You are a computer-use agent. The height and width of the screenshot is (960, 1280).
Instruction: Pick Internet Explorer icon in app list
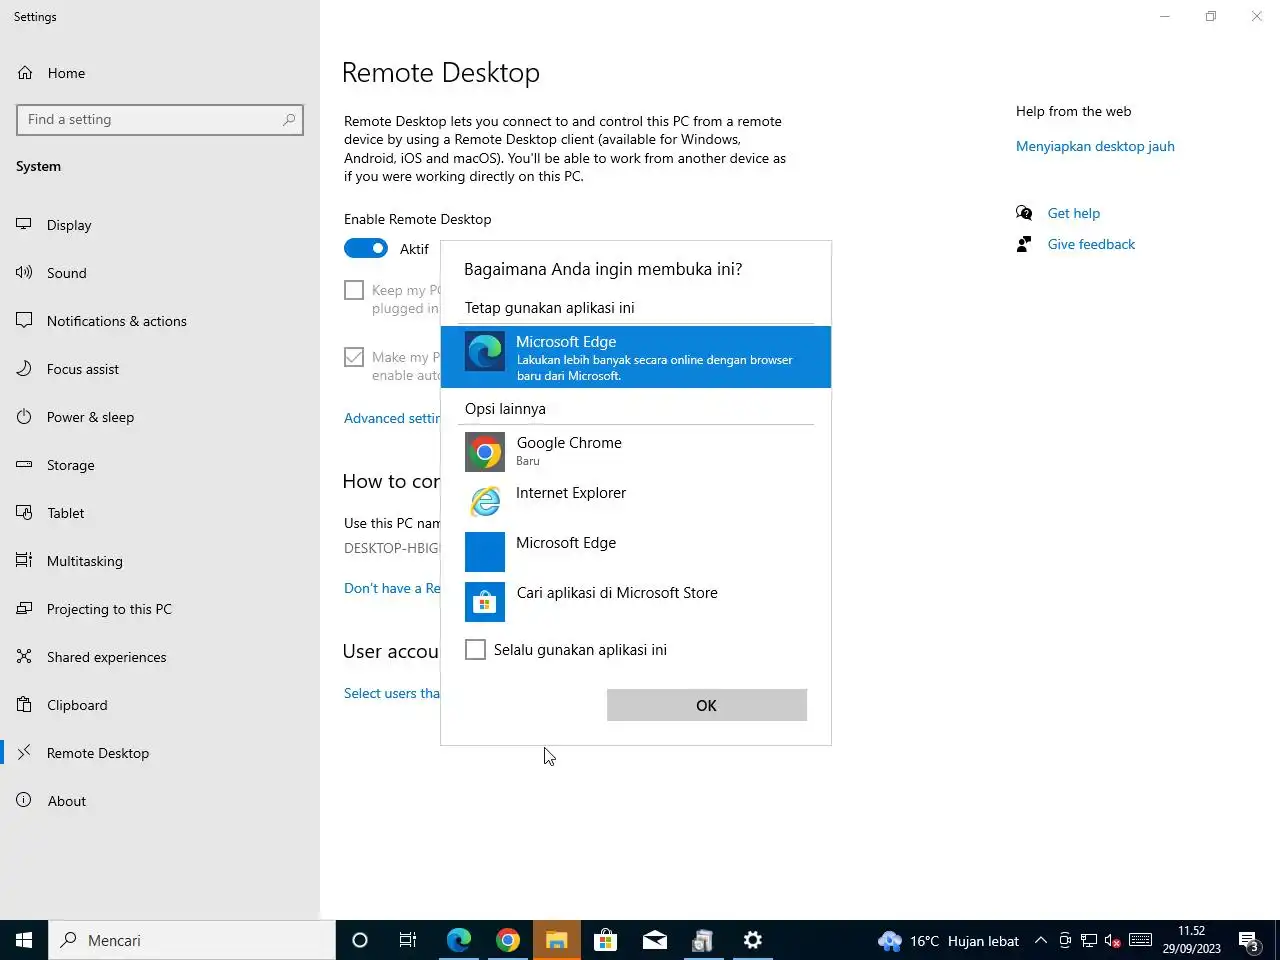point(485,502)
